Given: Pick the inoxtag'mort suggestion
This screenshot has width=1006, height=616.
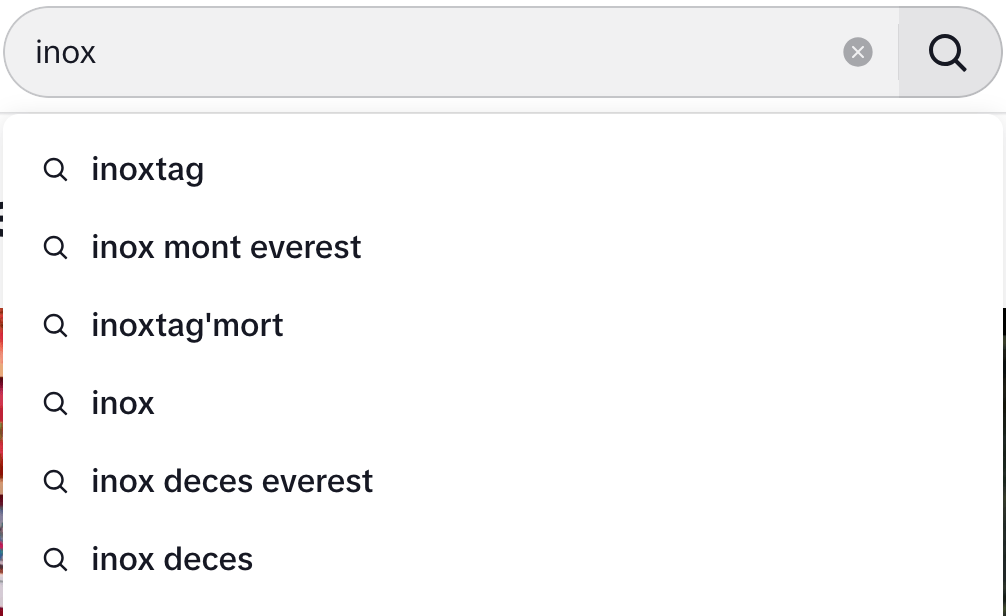Looking at the screenshot, I should pos(503,325).
